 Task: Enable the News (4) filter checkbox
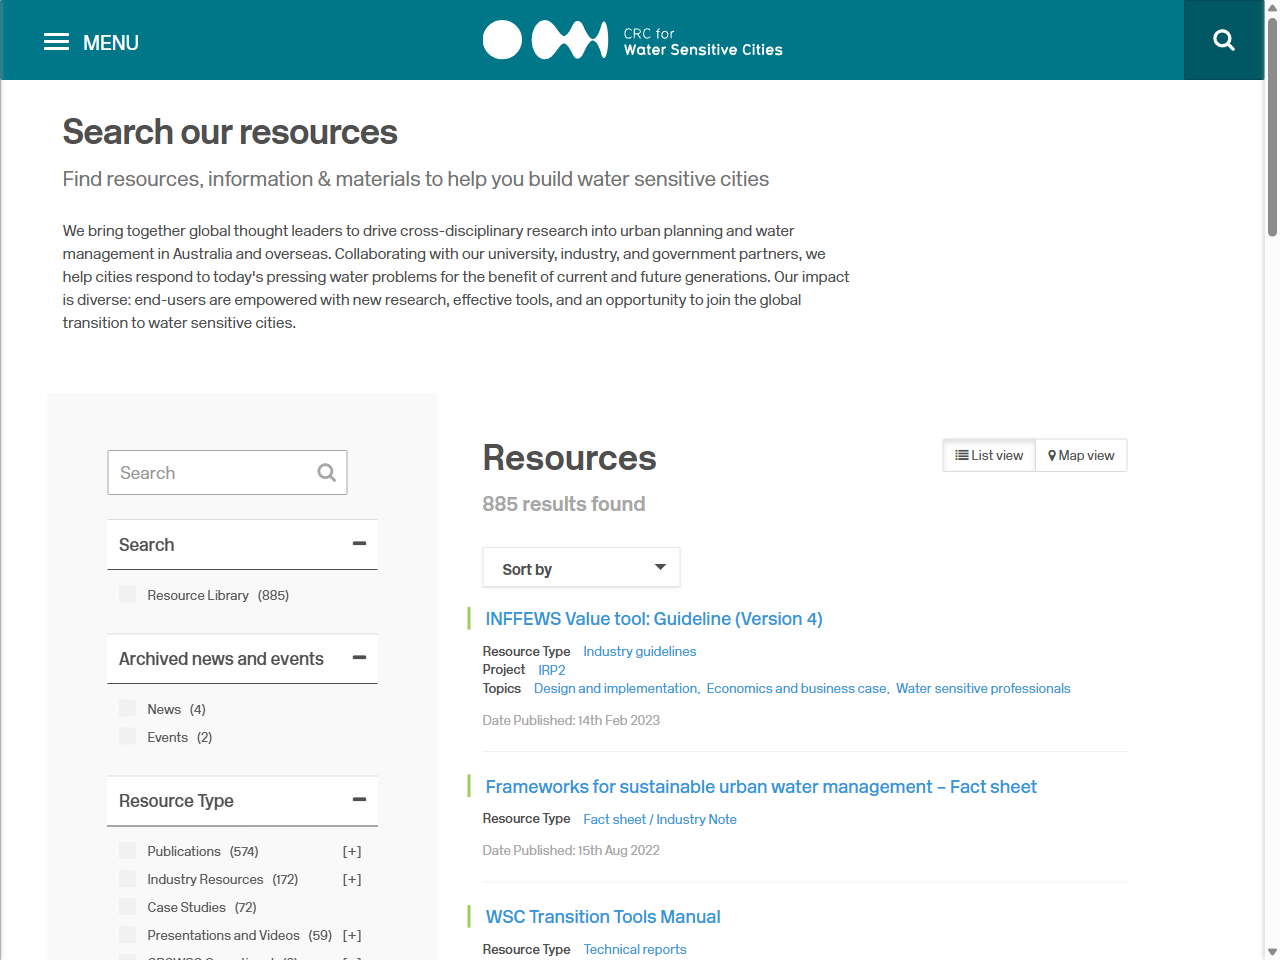(127, 708)
